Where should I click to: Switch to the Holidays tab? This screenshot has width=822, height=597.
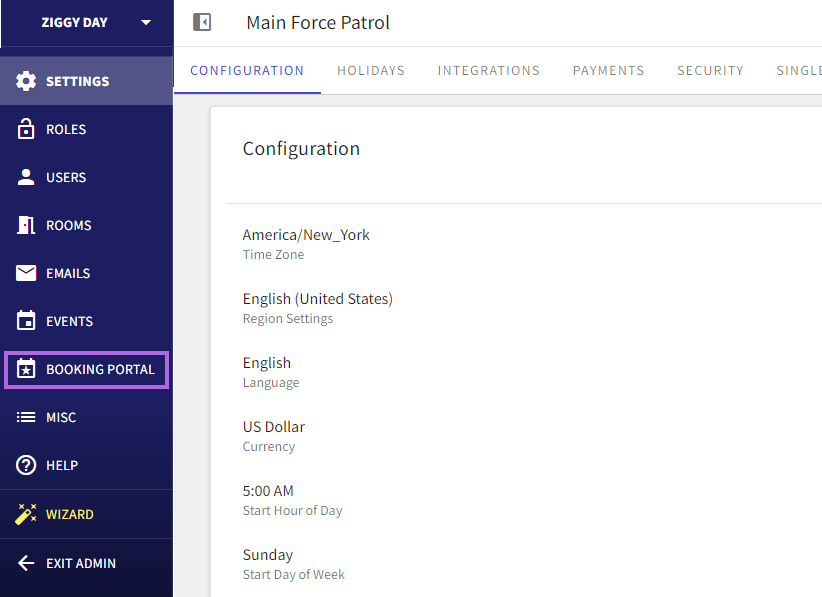coord(370,70)
